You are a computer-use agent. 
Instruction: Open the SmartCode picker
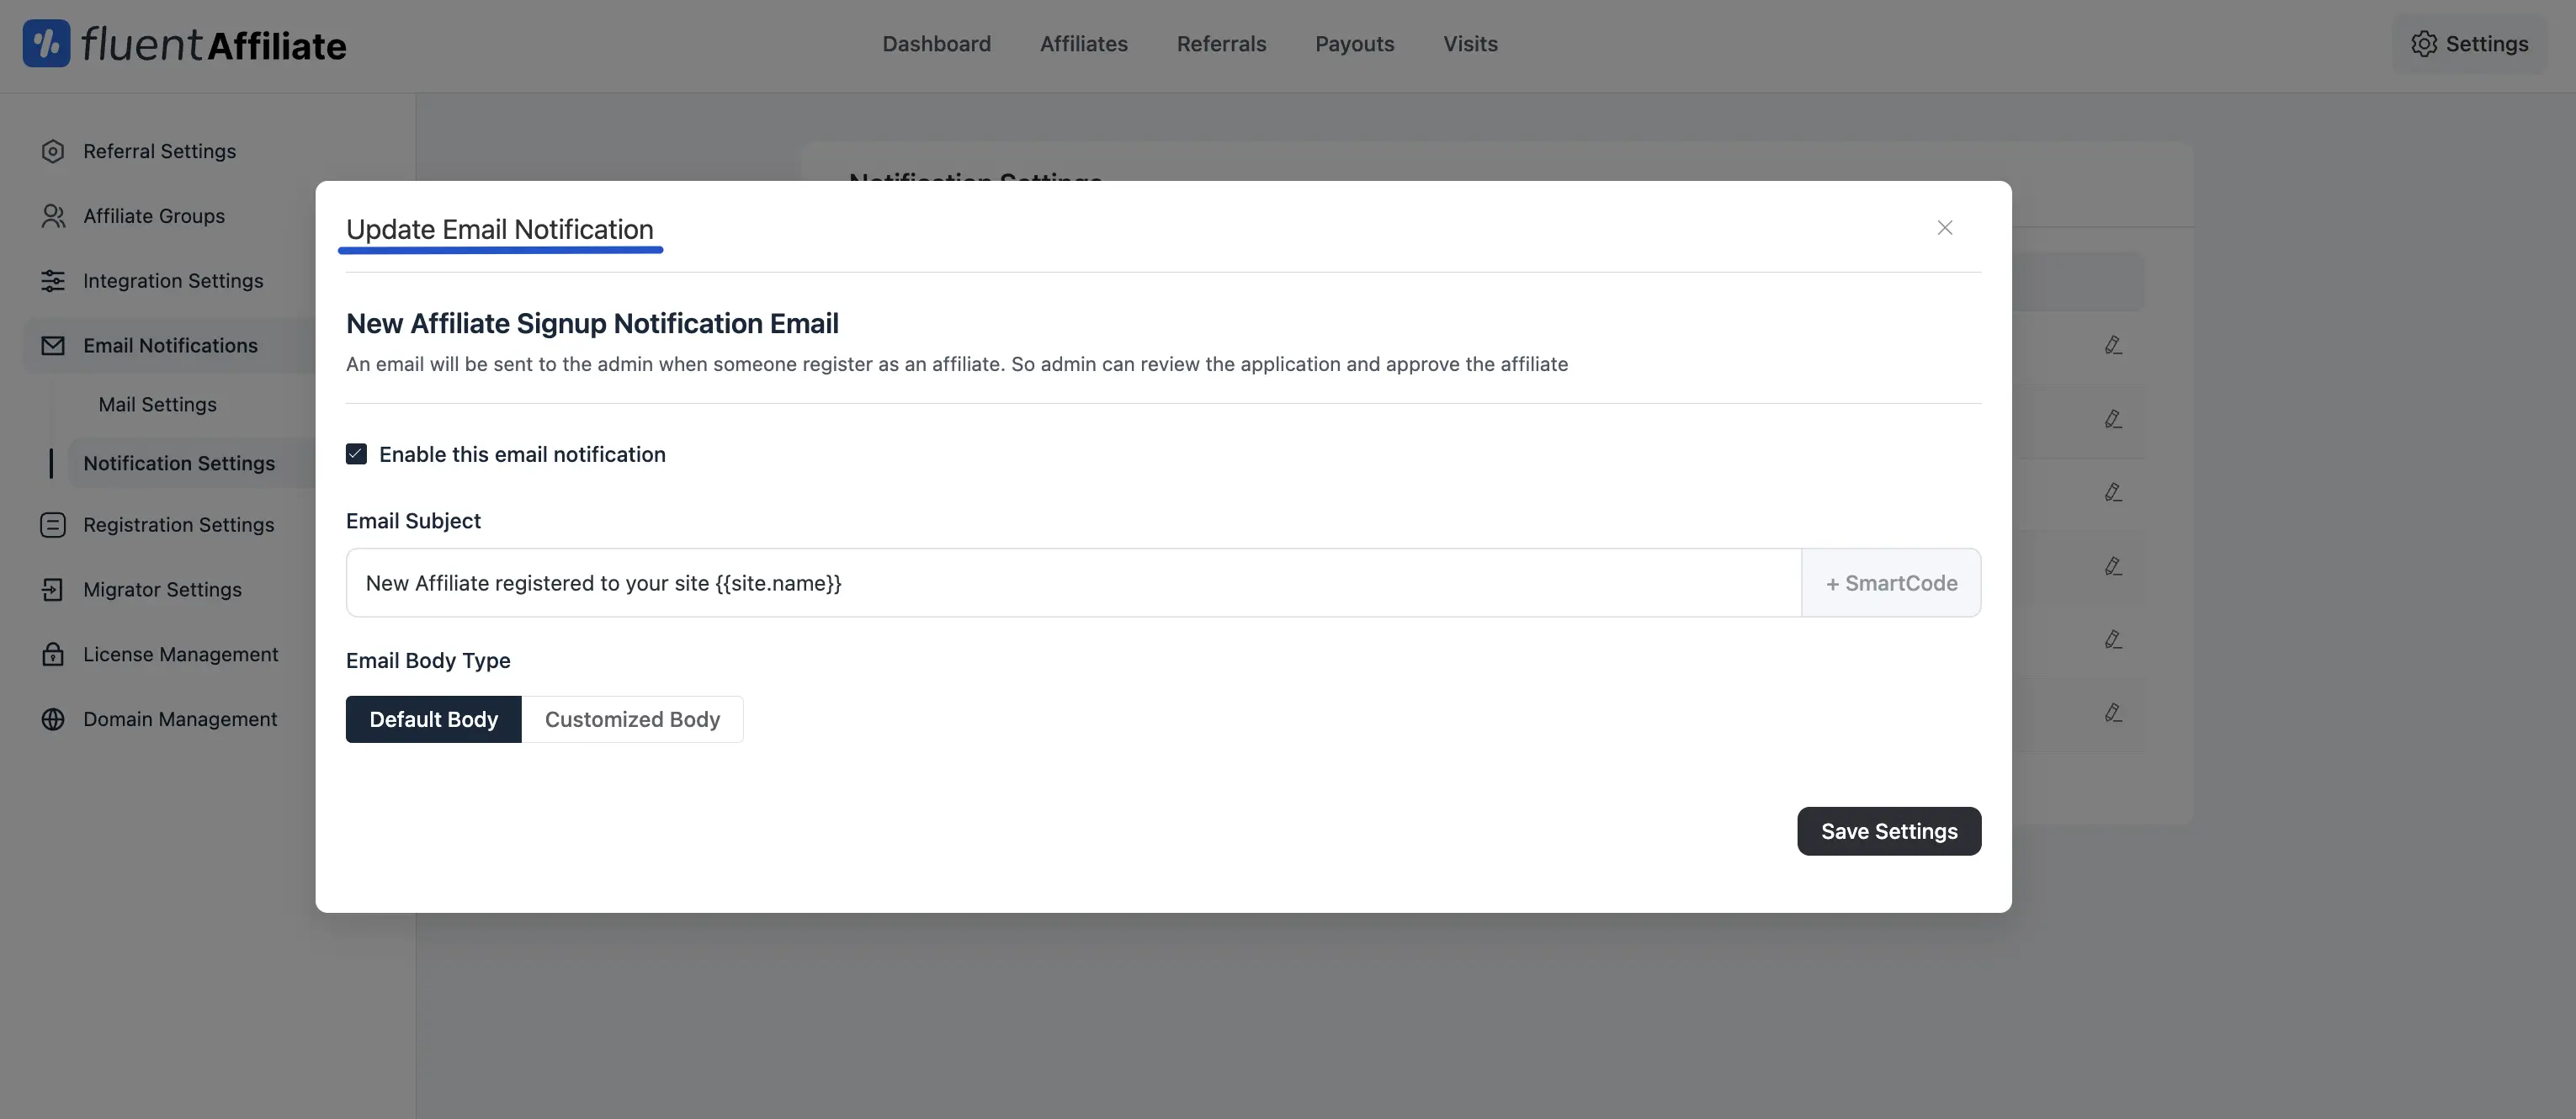1891,583
